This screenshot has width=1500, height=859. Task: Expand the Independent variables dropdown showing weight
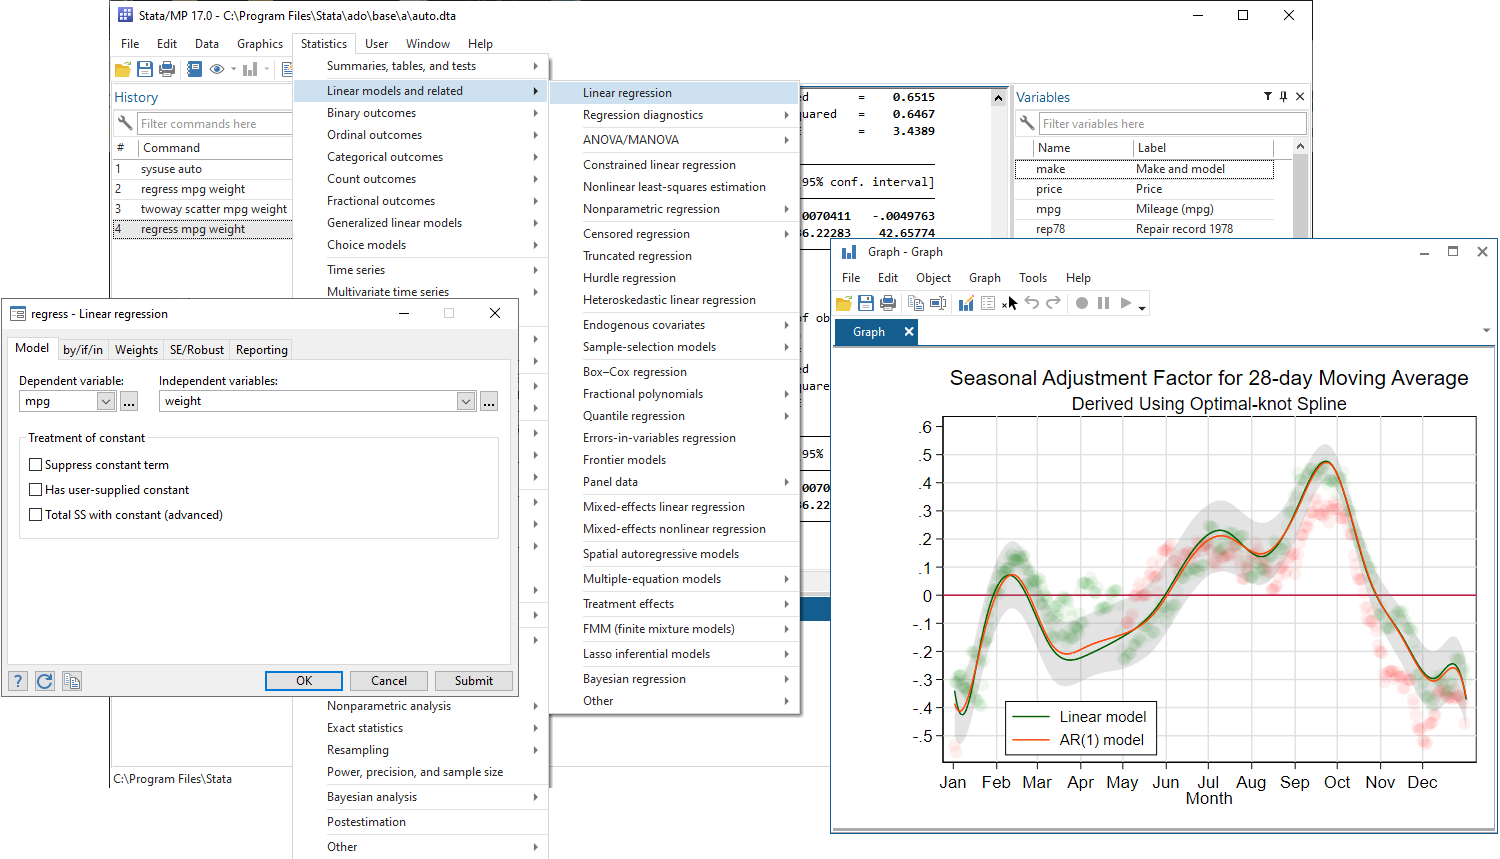click(x=465, y=400)
